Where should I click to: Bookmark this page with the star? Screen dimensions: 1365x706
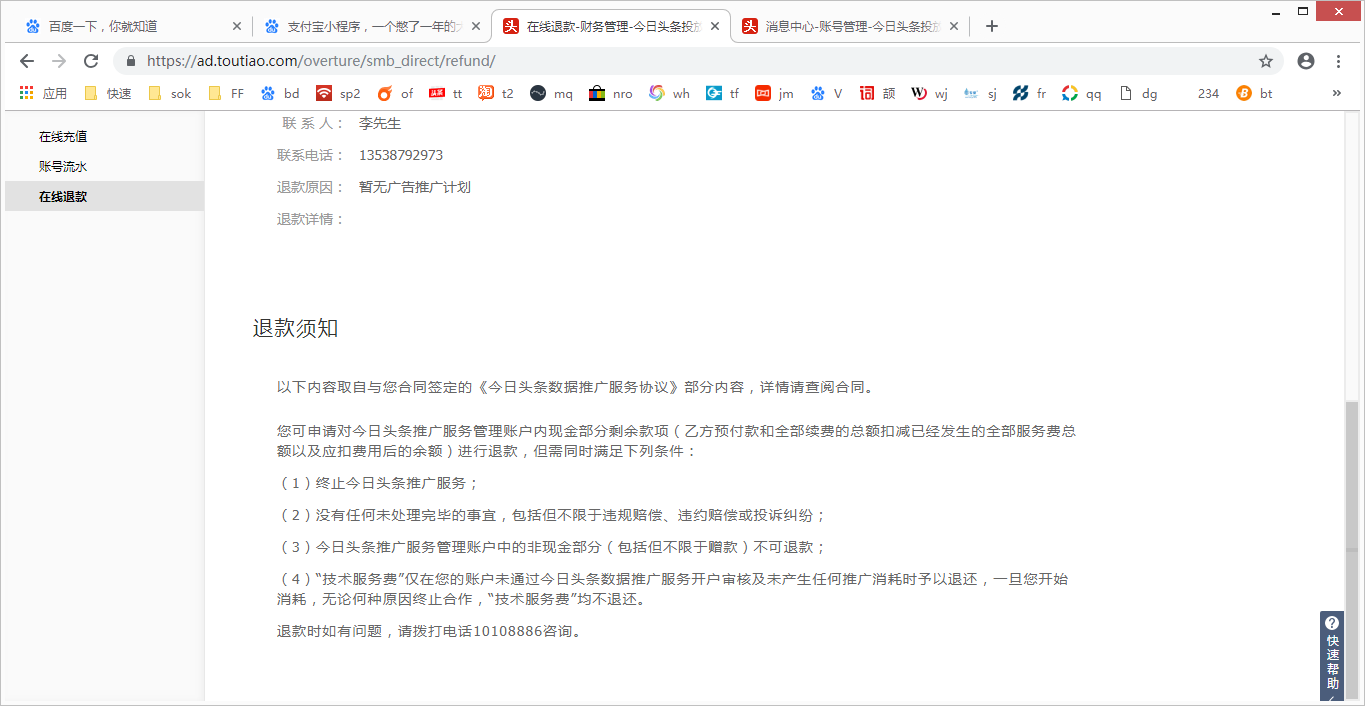click(1266, 61)
